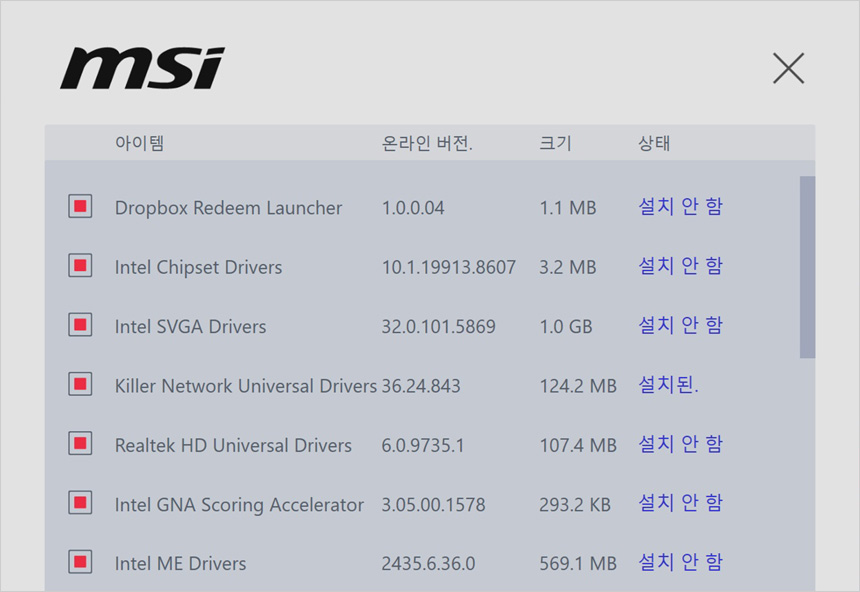Click version 3.05.00.1578
The height and width of the screenshot is (592, 860).
pyautogui.click(x=433, y=504)
